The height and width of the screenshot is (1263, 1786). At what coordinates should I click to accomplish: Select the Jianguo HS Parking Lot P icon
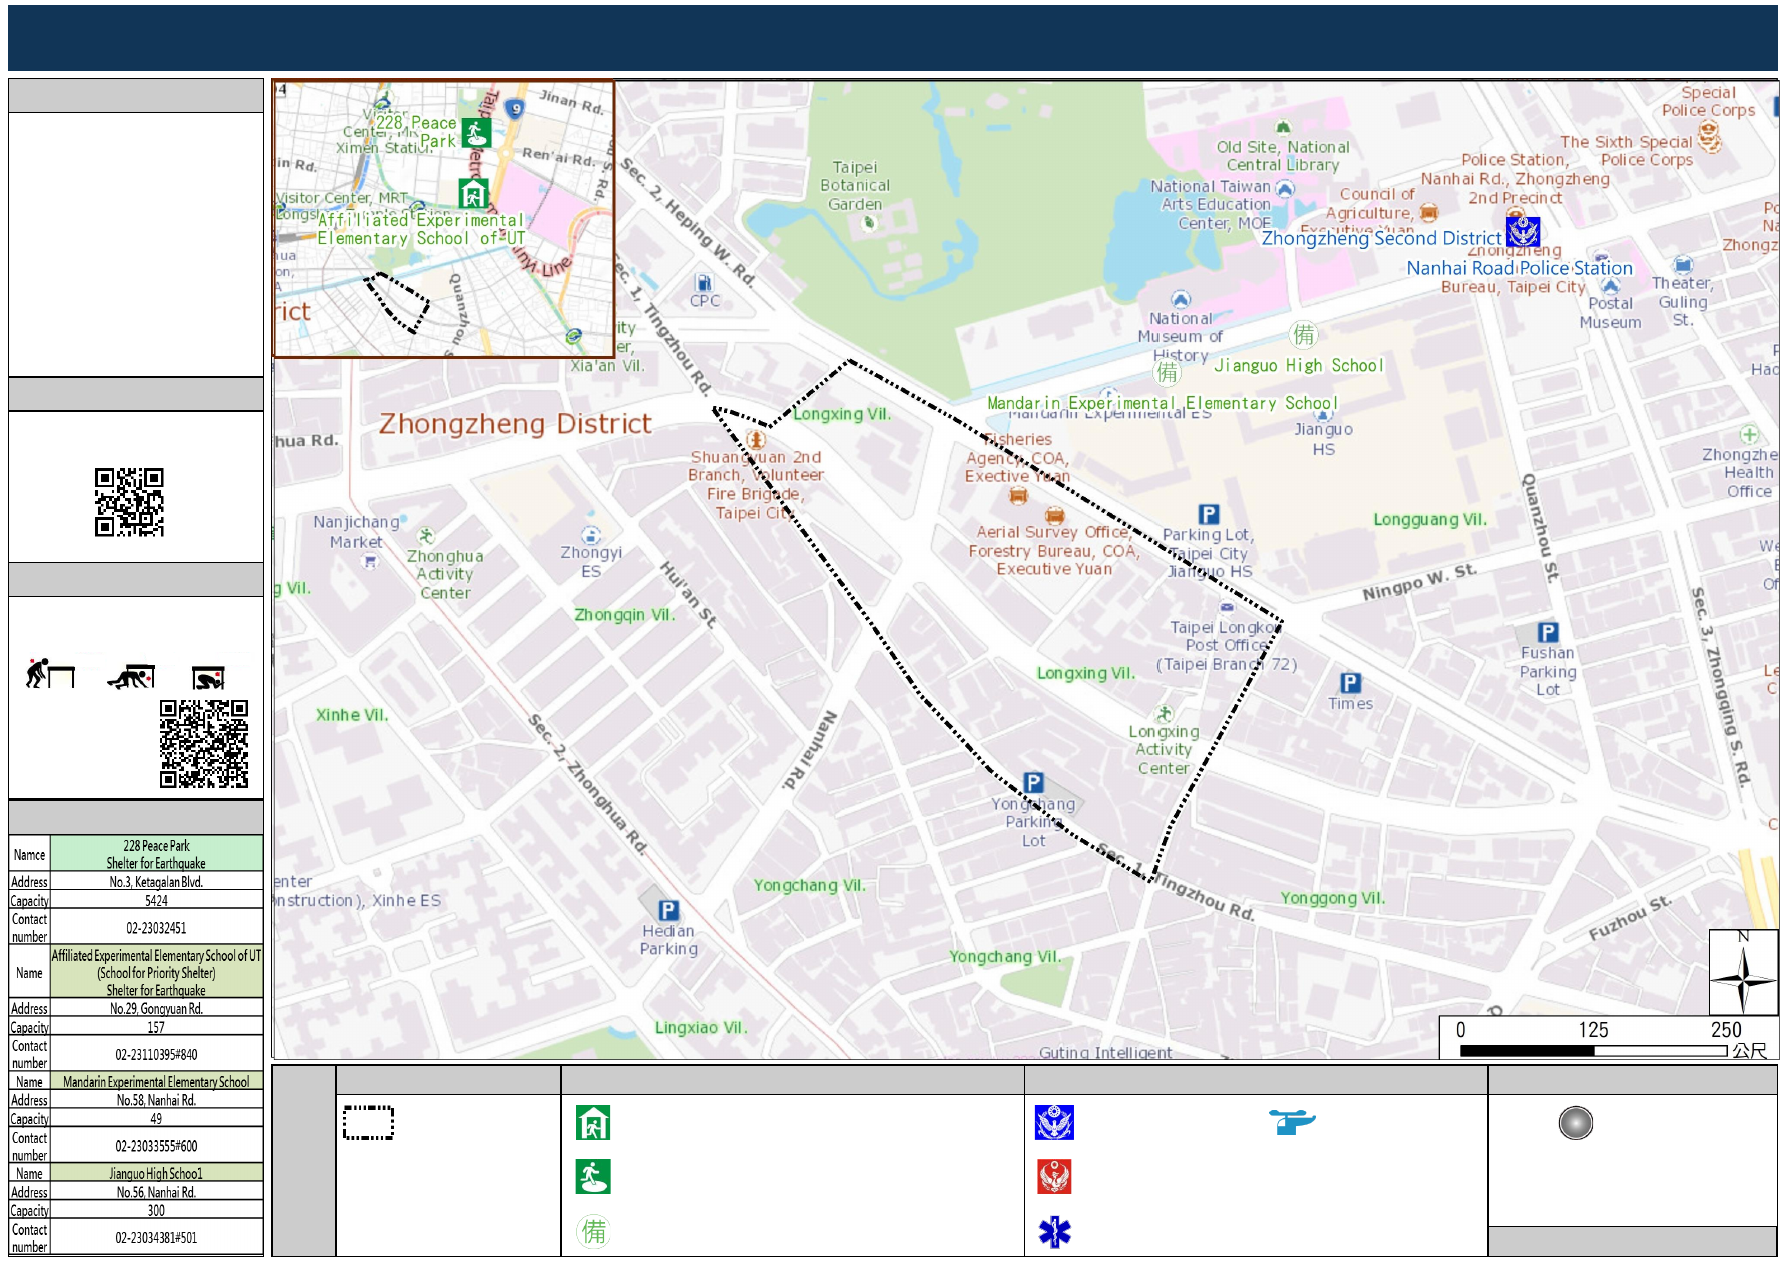coord(1209,514)
